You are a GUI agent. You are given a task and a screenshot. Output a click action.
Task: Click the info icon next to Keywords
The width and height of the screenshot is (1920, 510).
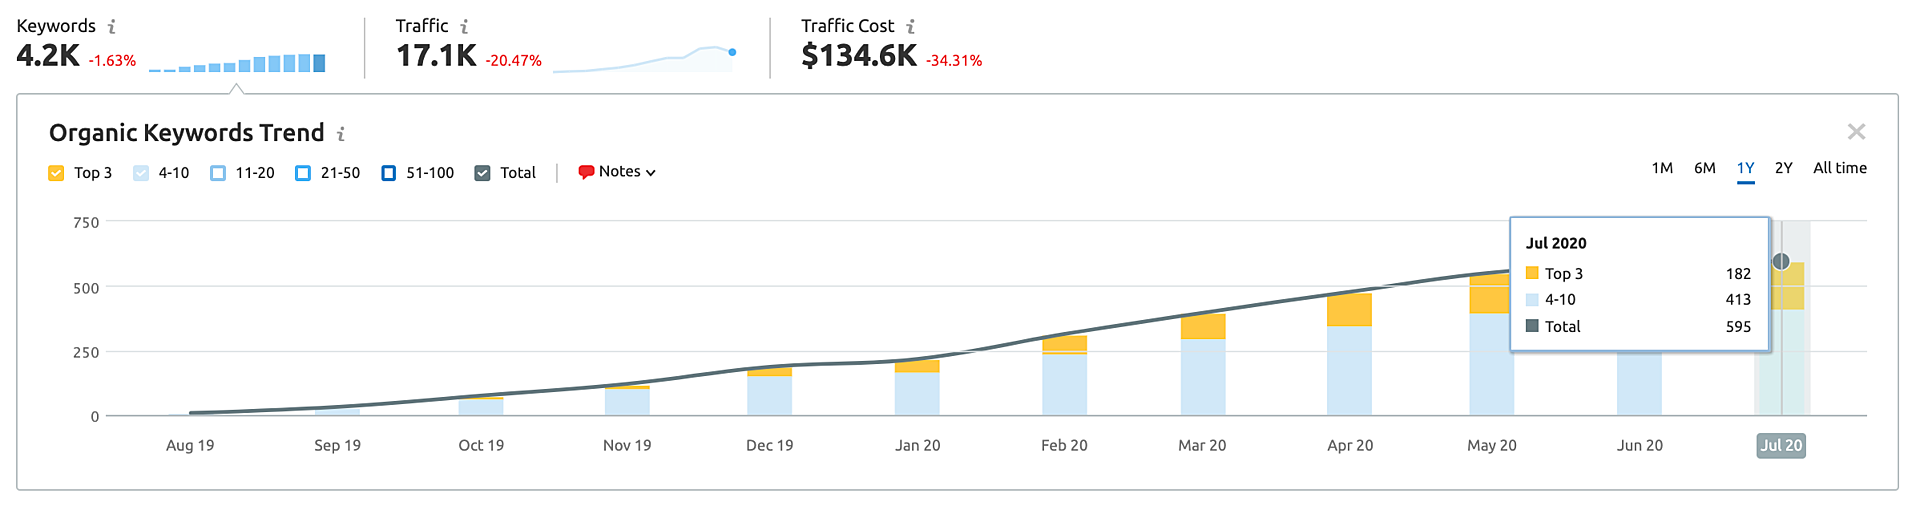pyautogui.click(x=111, y=27)
